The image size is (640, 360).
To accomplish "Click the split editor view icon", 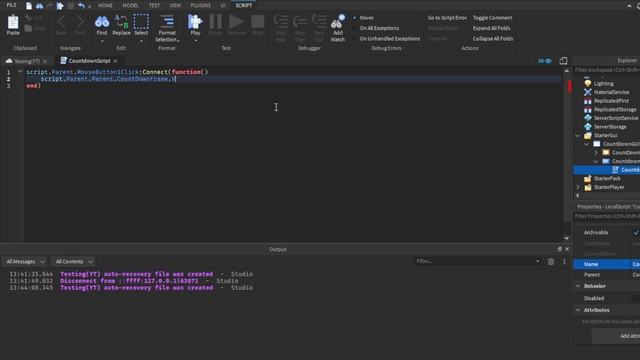I will (x=563, y=61).
